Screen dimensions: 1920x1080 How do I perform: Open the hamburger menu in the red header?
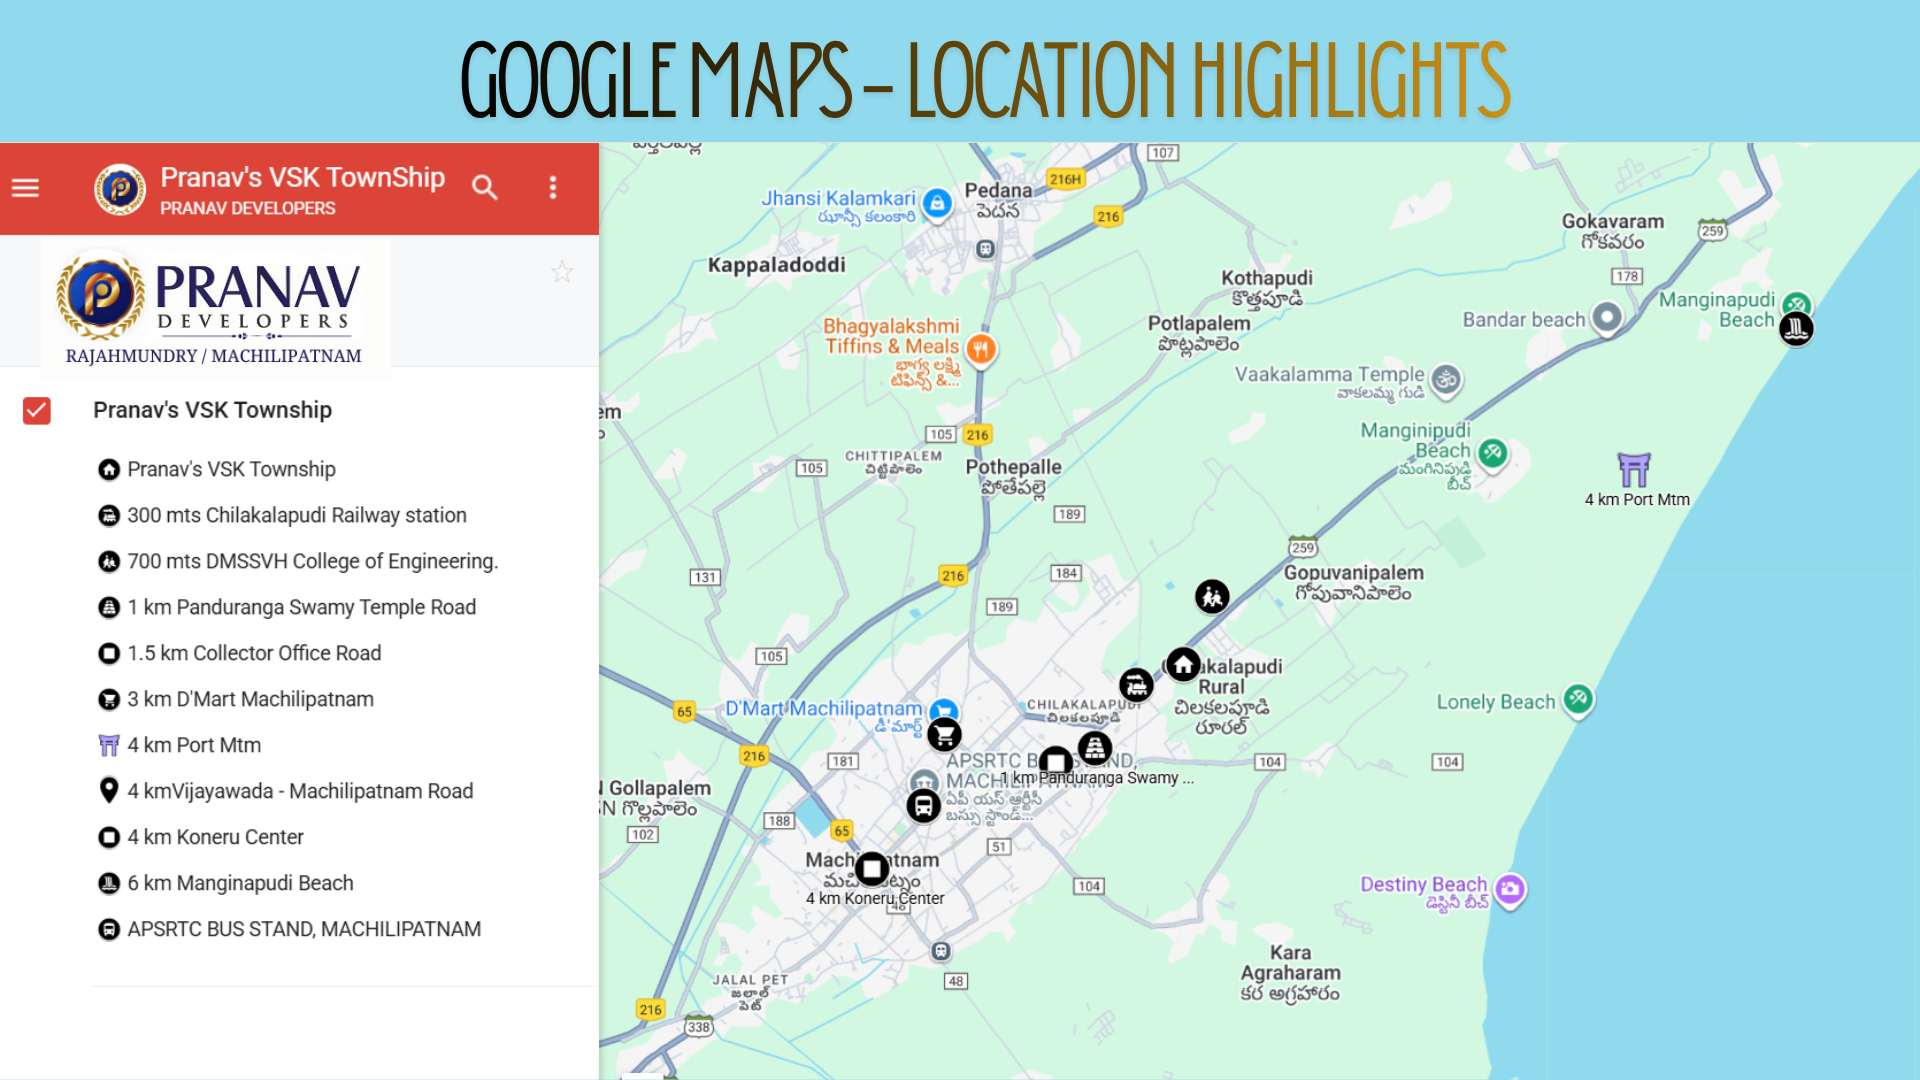26,188
